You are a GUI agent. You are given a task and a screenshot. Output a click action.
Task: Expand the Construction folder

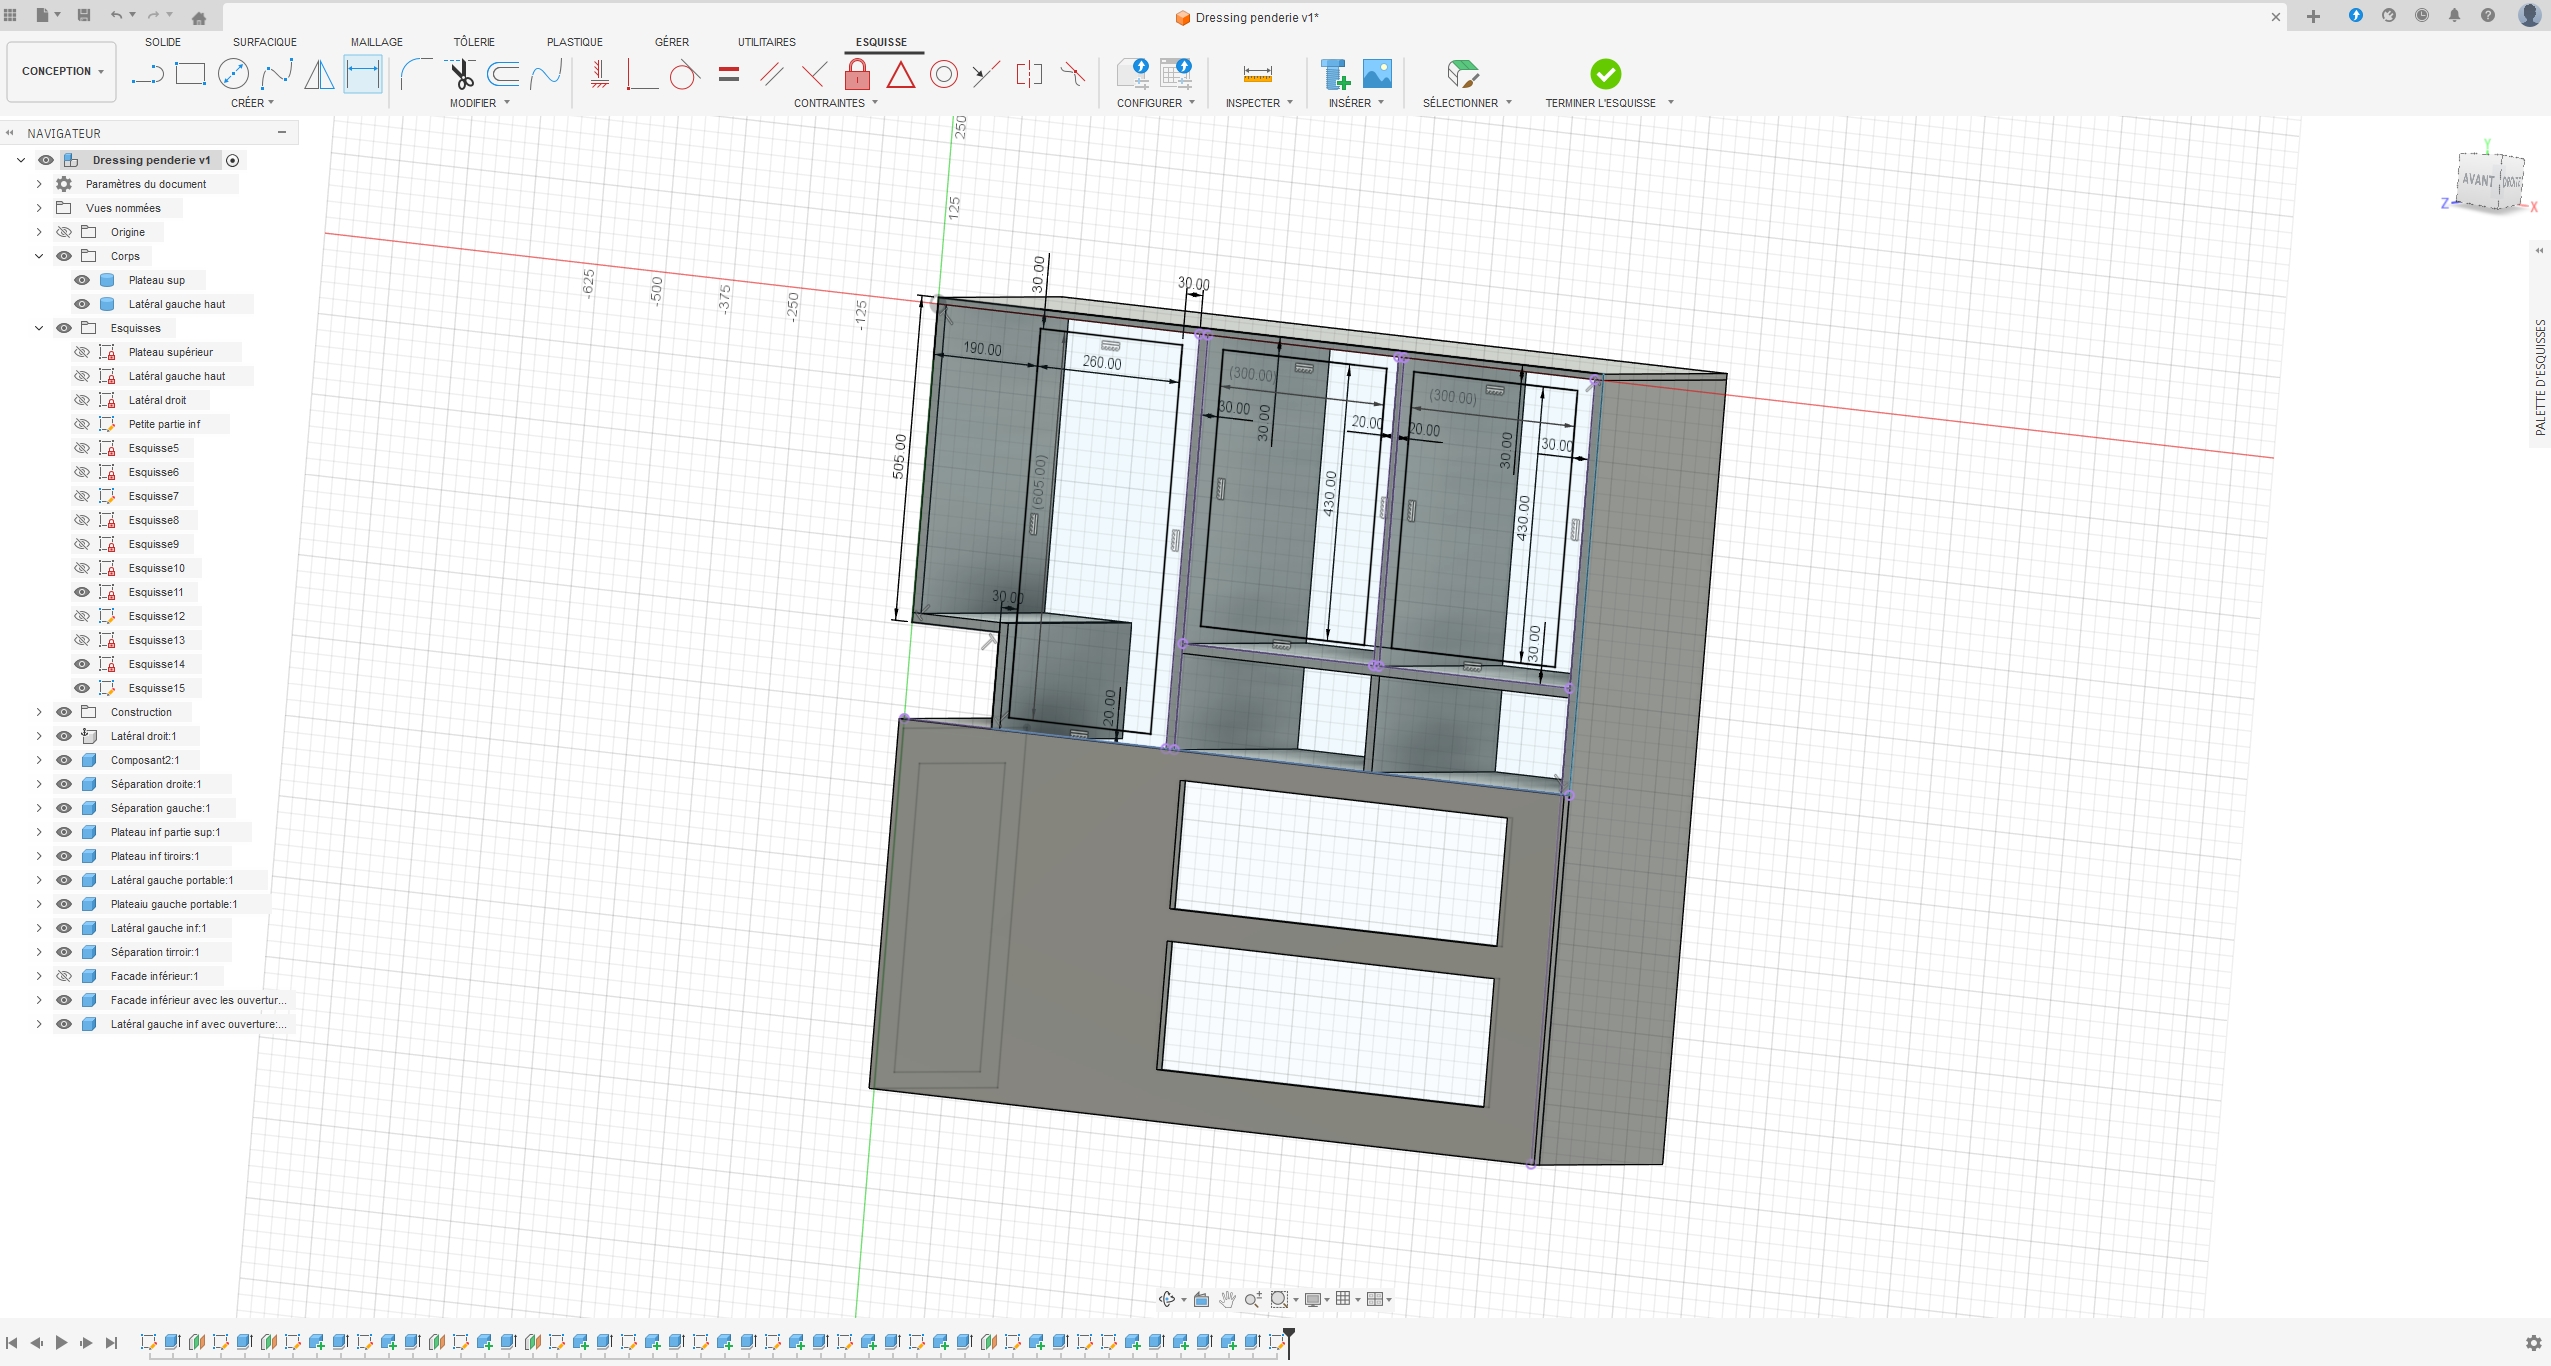[x=39, y=712]
